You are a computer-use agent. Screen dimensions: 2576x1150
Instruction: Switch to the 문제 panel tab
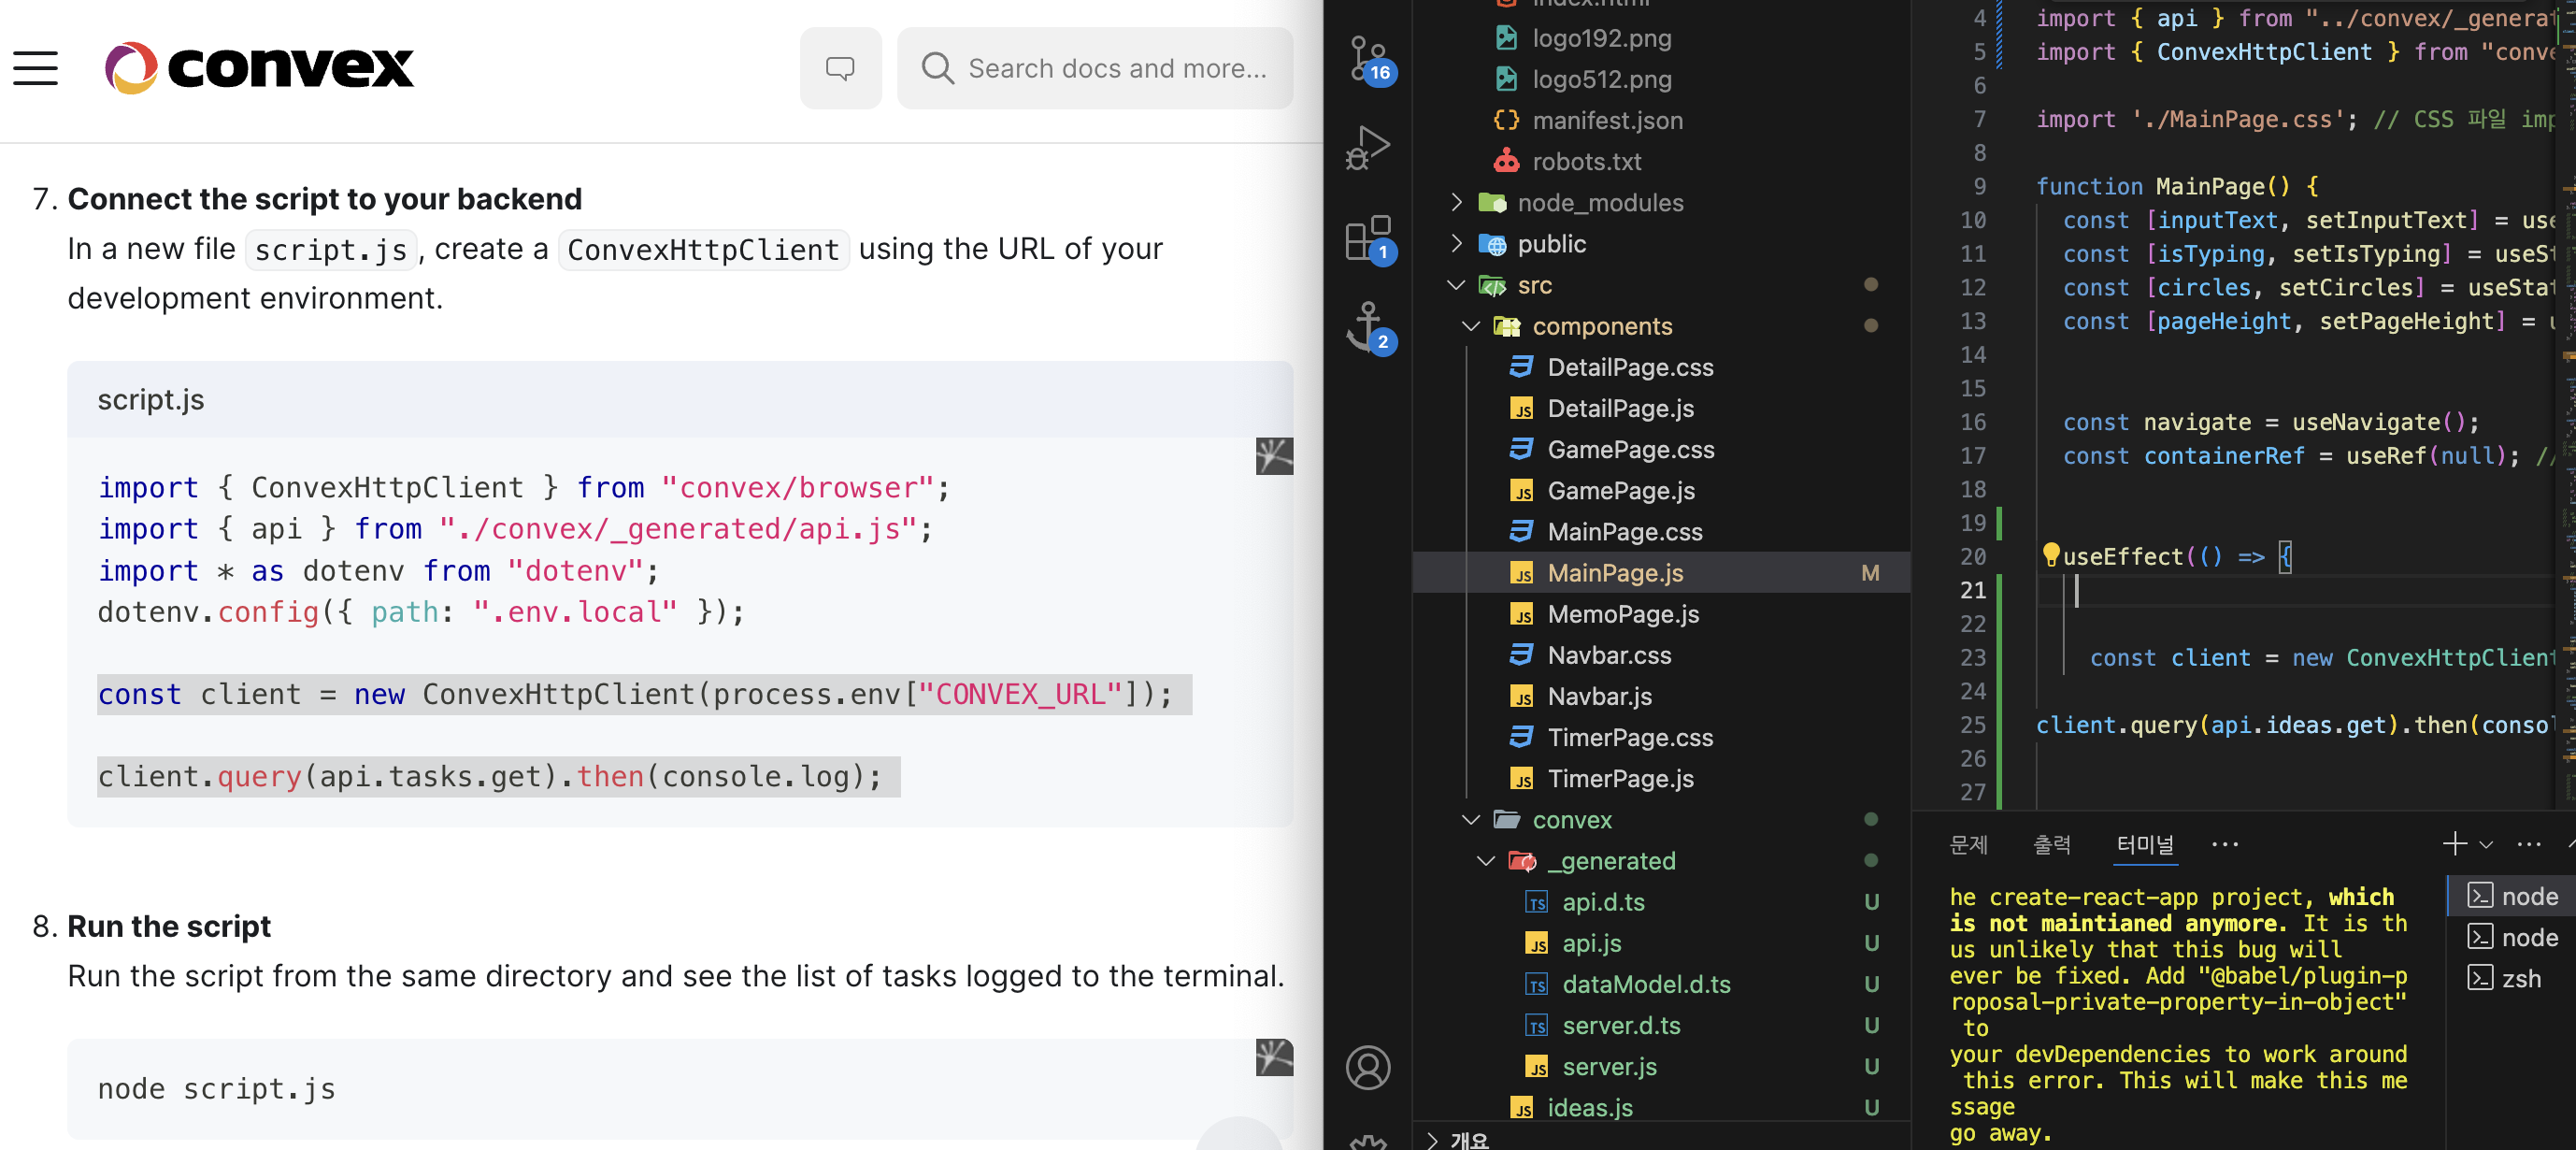click(1968, 845)
